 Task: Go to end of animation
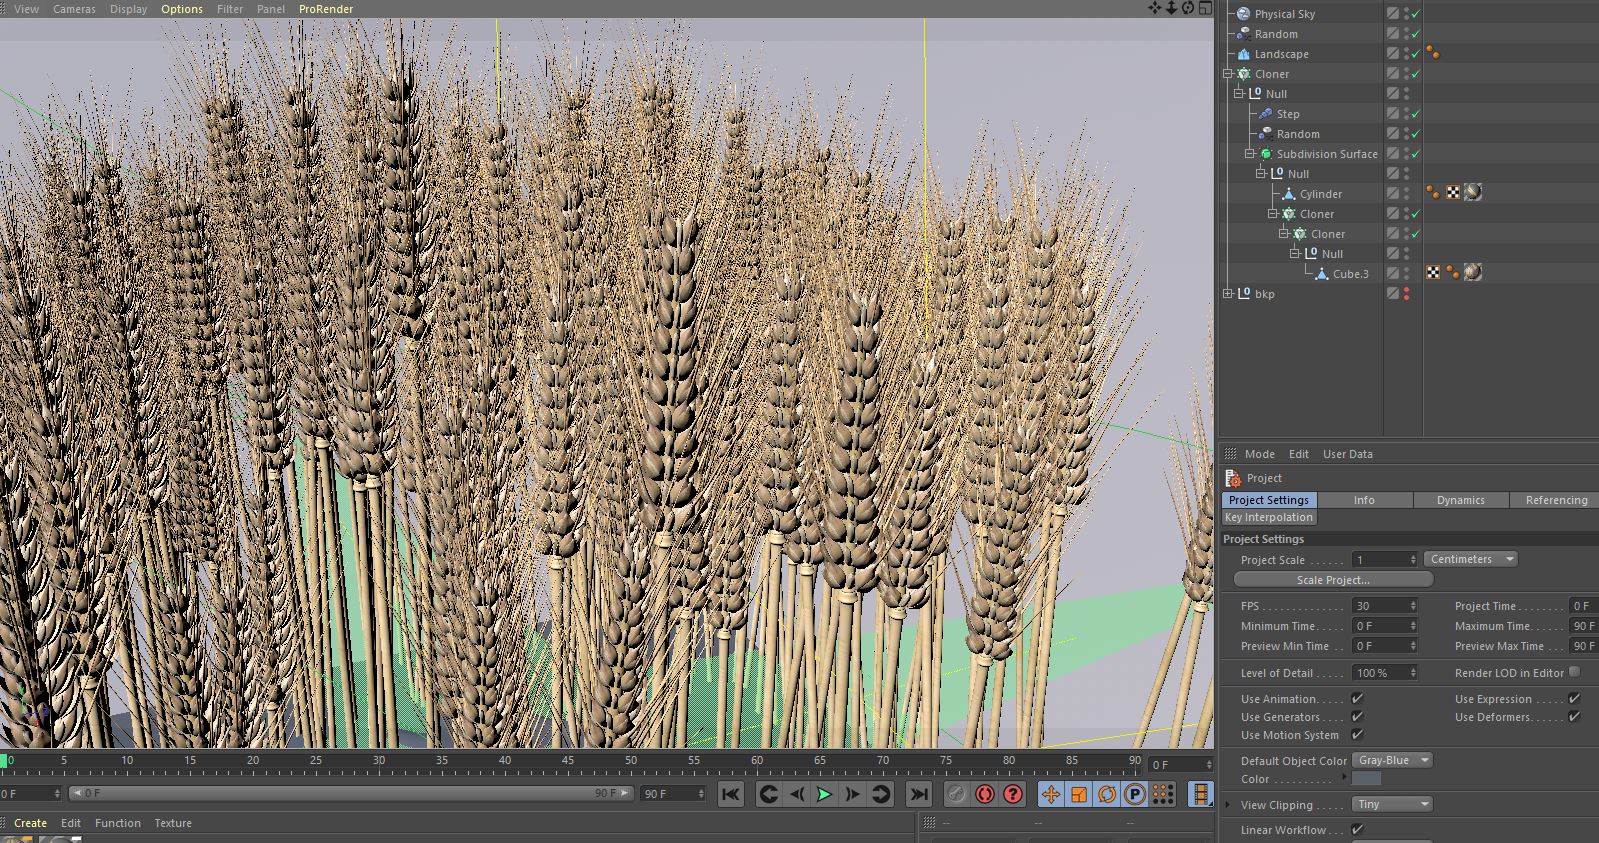(x=918, y=794)
